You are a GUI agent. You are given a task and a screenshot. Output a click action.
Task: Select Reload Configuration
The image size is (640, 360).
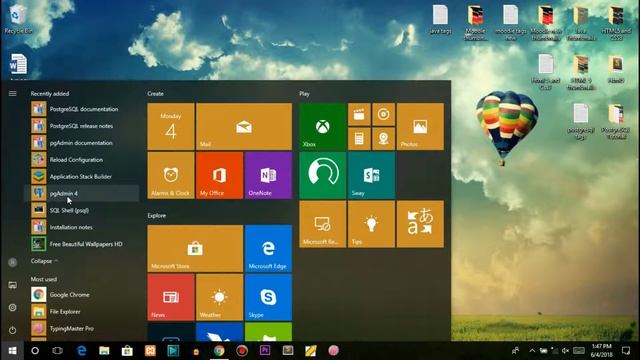82,160
